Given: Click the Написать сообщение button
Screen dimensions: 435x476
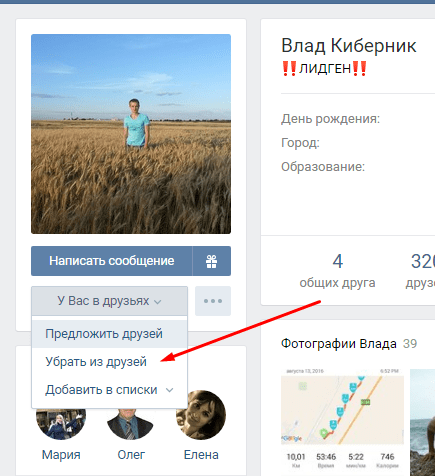Looking at the screenshot, I should pos(112,261).
